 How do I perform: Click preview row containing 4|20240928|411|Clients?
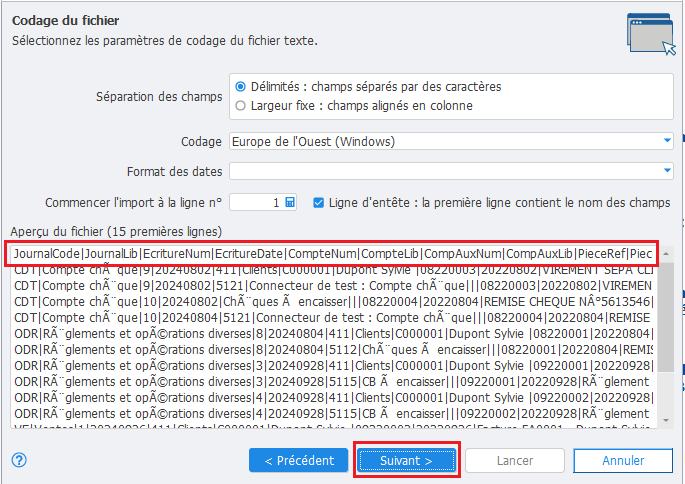(x=333, y=398)
